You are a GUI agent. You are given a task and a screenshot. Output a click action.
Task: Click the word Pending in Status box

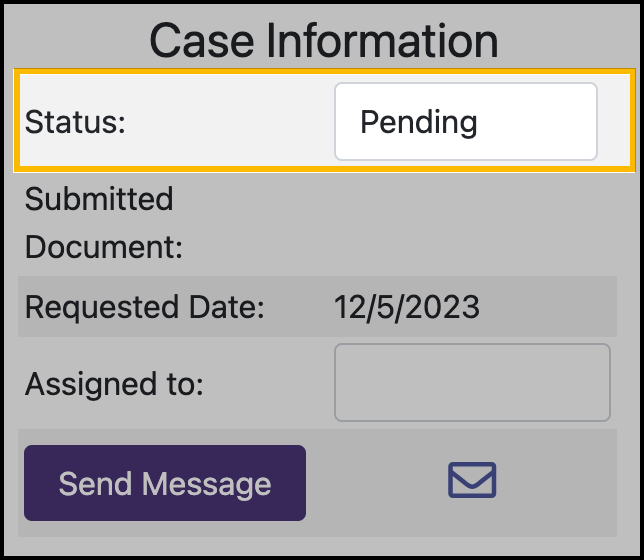418,122
